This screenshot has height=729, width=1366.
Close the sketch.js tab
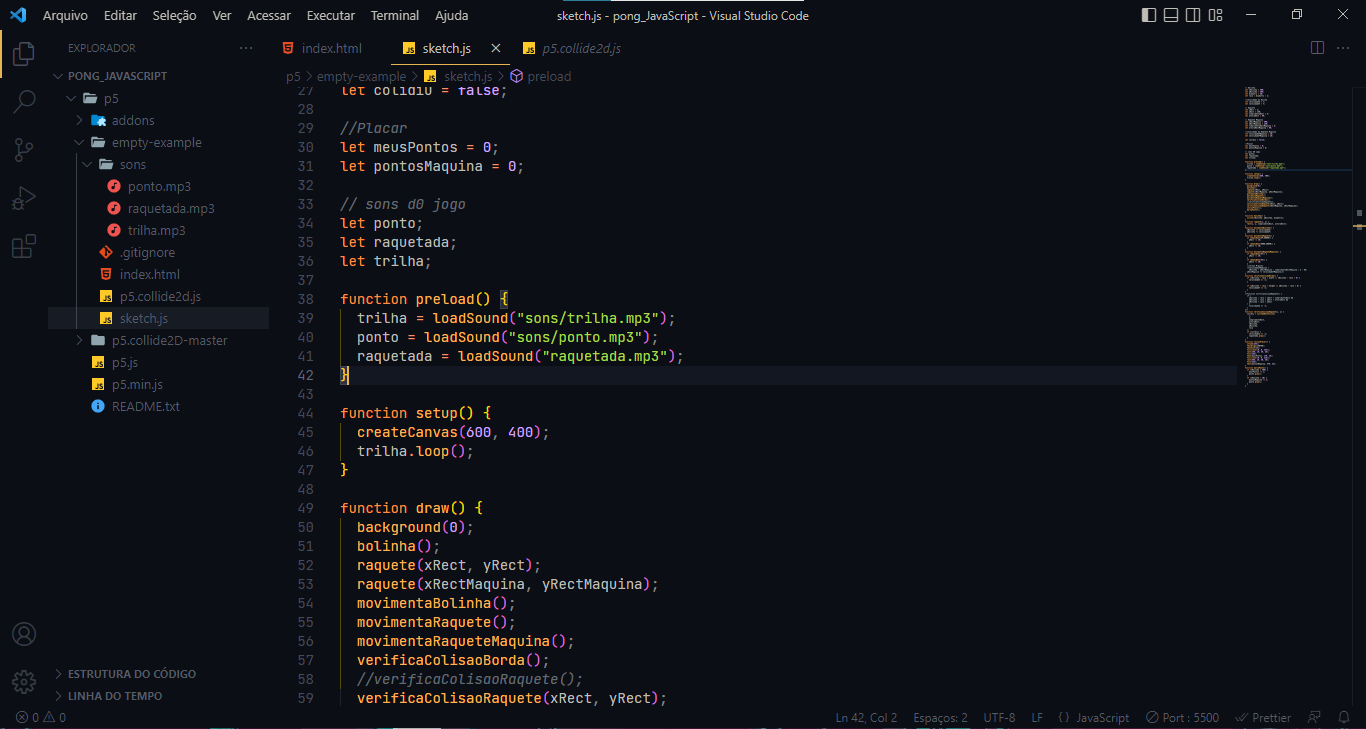(x=494, y=48)
